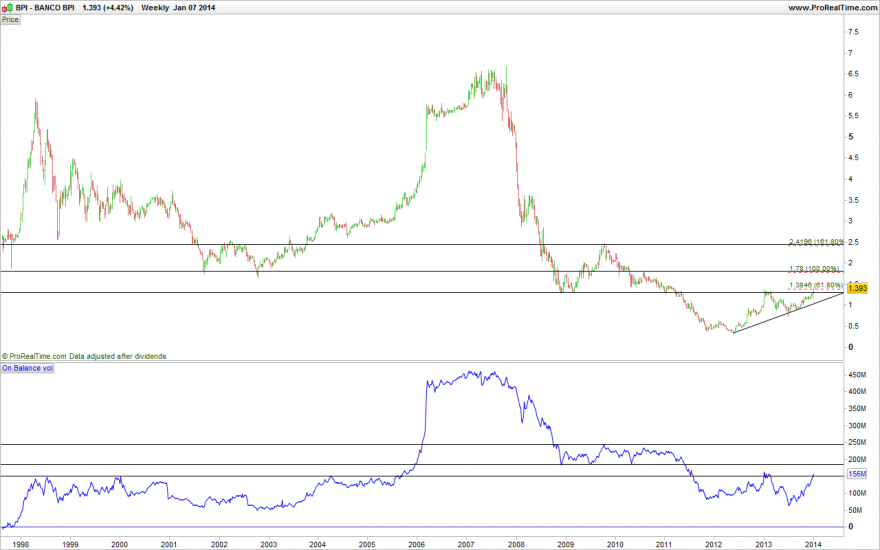Click the 1998 year label on time axis
The height and width of the screenshot is (550, 880).
(x=21, y=544)
